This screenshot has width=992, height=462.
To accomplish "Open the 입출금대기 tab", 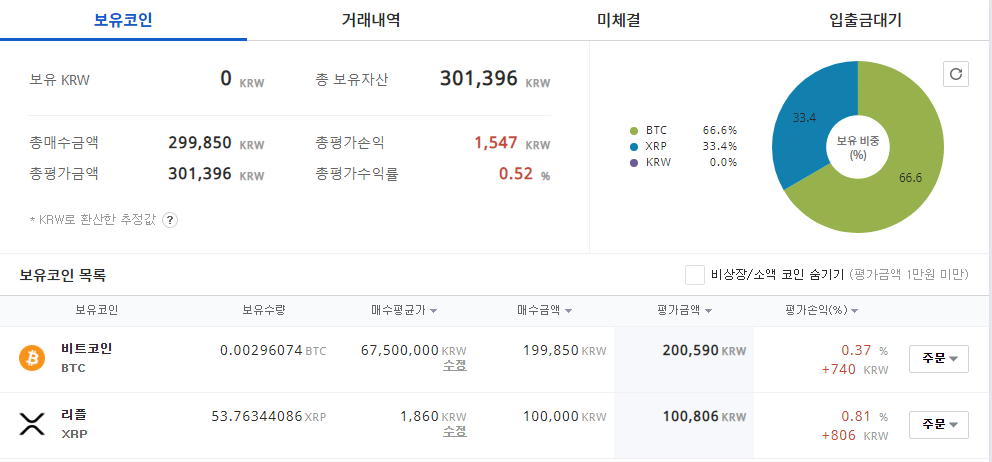I will tap(865, 20).
